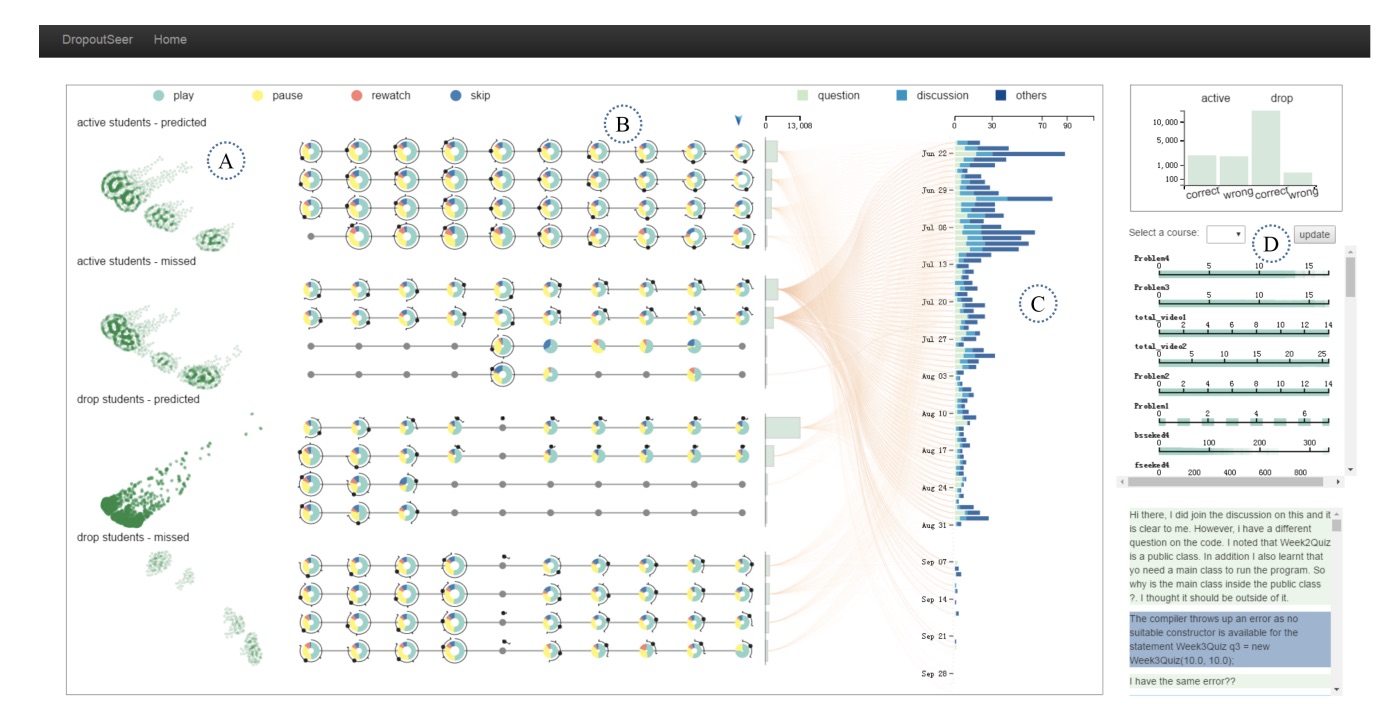Click the active correct bar in chart
The height and width of the screenshot is (716, 1390).
[x=1202, y=170]
